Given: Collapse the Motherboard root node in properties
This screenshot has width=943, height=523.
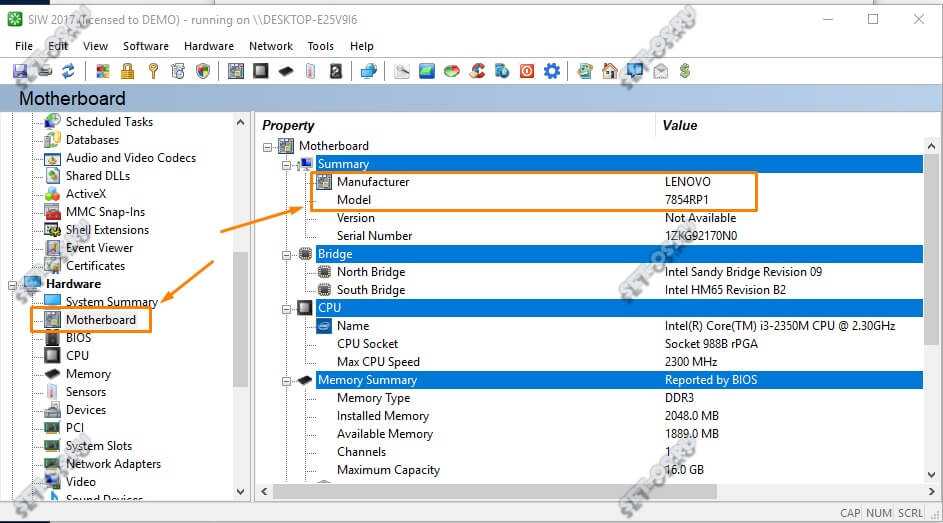Looking at the screenshot, I should tap(268, 146).
